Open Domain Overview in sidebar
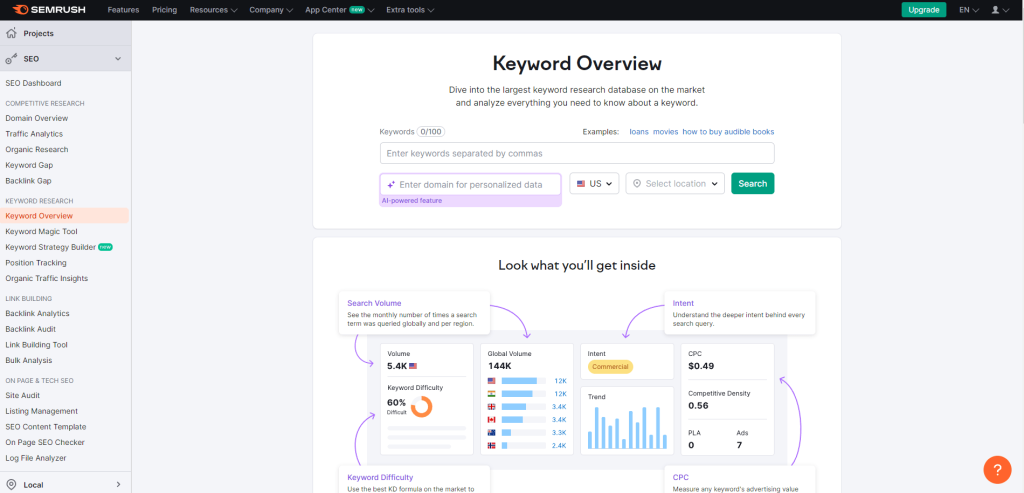The width and height of the screenshot is (1024, 493). tap(37, 118)
